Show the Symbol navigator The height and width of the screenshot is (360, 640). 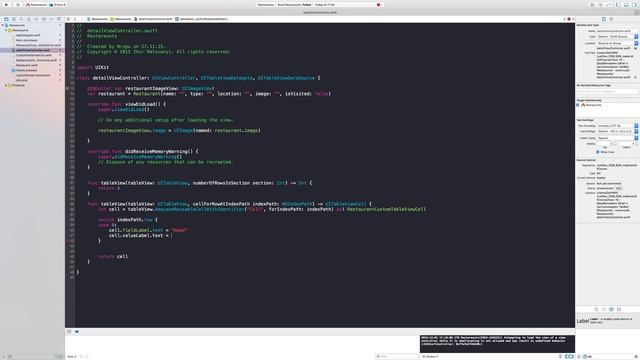click(x=13, y=19)
